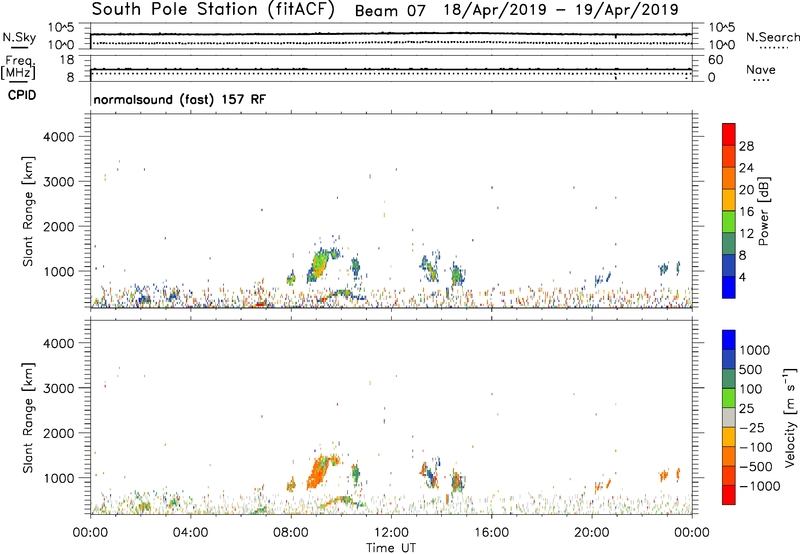
Task: Click the 20:00 time axis label
Action: 592,533
